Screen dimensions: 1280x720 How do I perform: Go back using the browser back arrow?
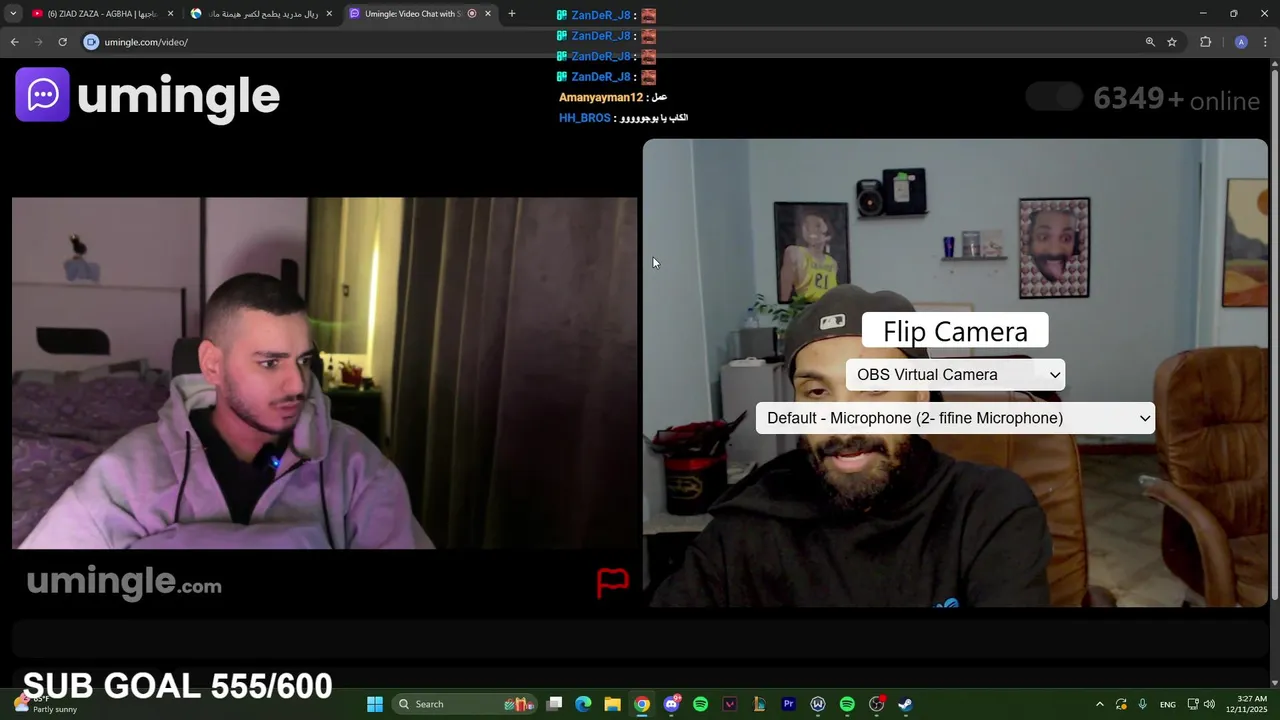(14, 42)
